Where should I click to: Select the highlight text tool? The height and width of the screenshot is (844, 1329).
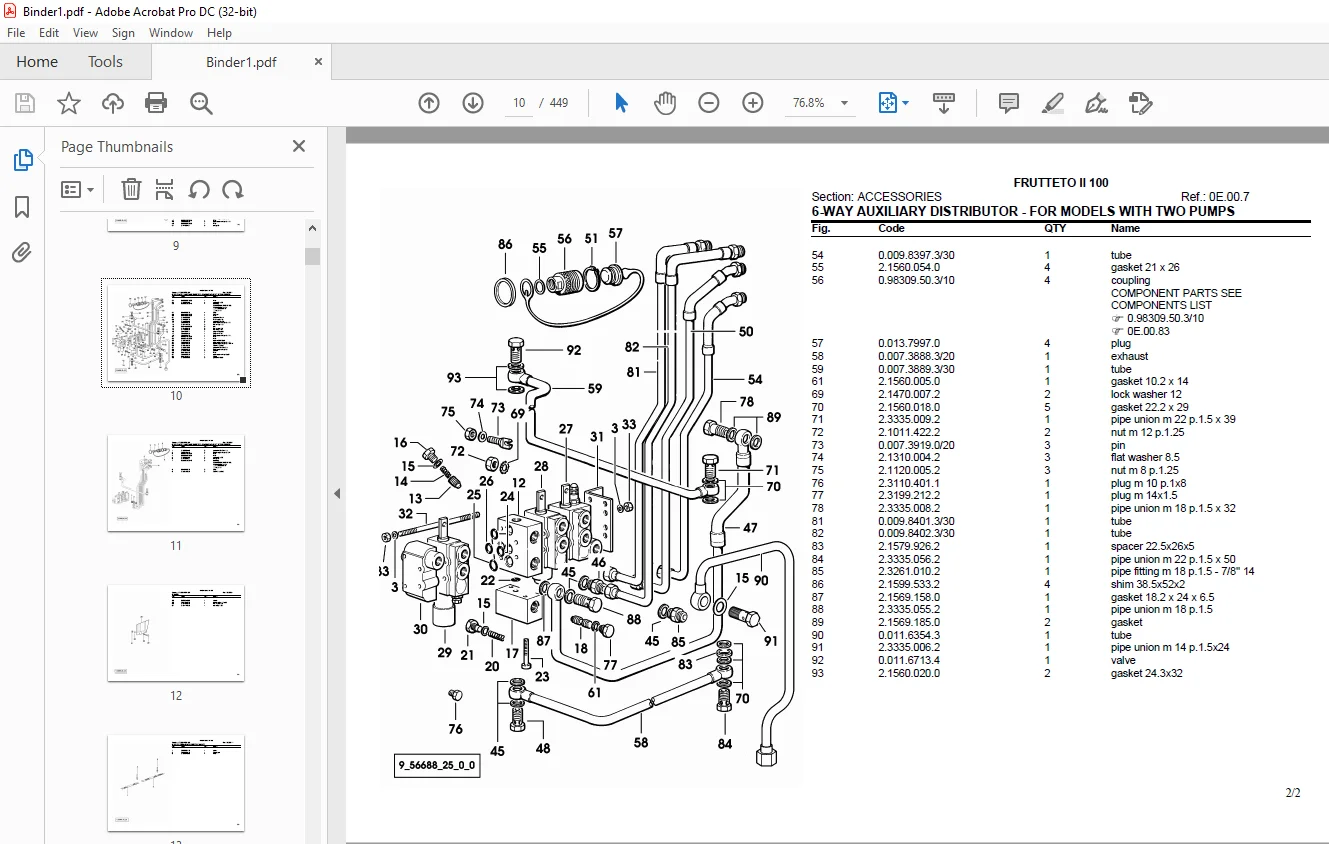point(1052,103)
